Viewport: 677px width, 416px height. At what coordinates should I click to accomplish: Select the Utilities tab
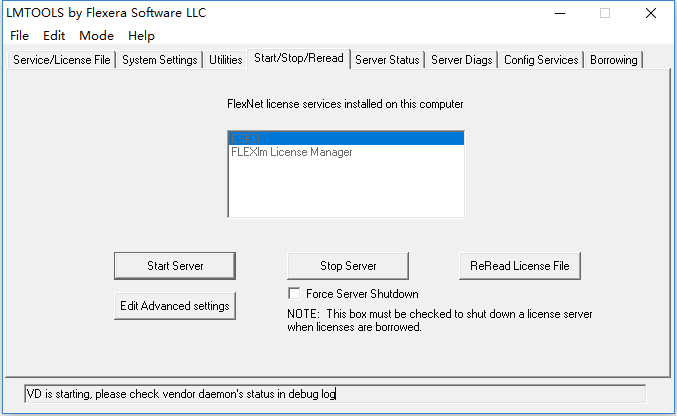[x=226, y=60]
